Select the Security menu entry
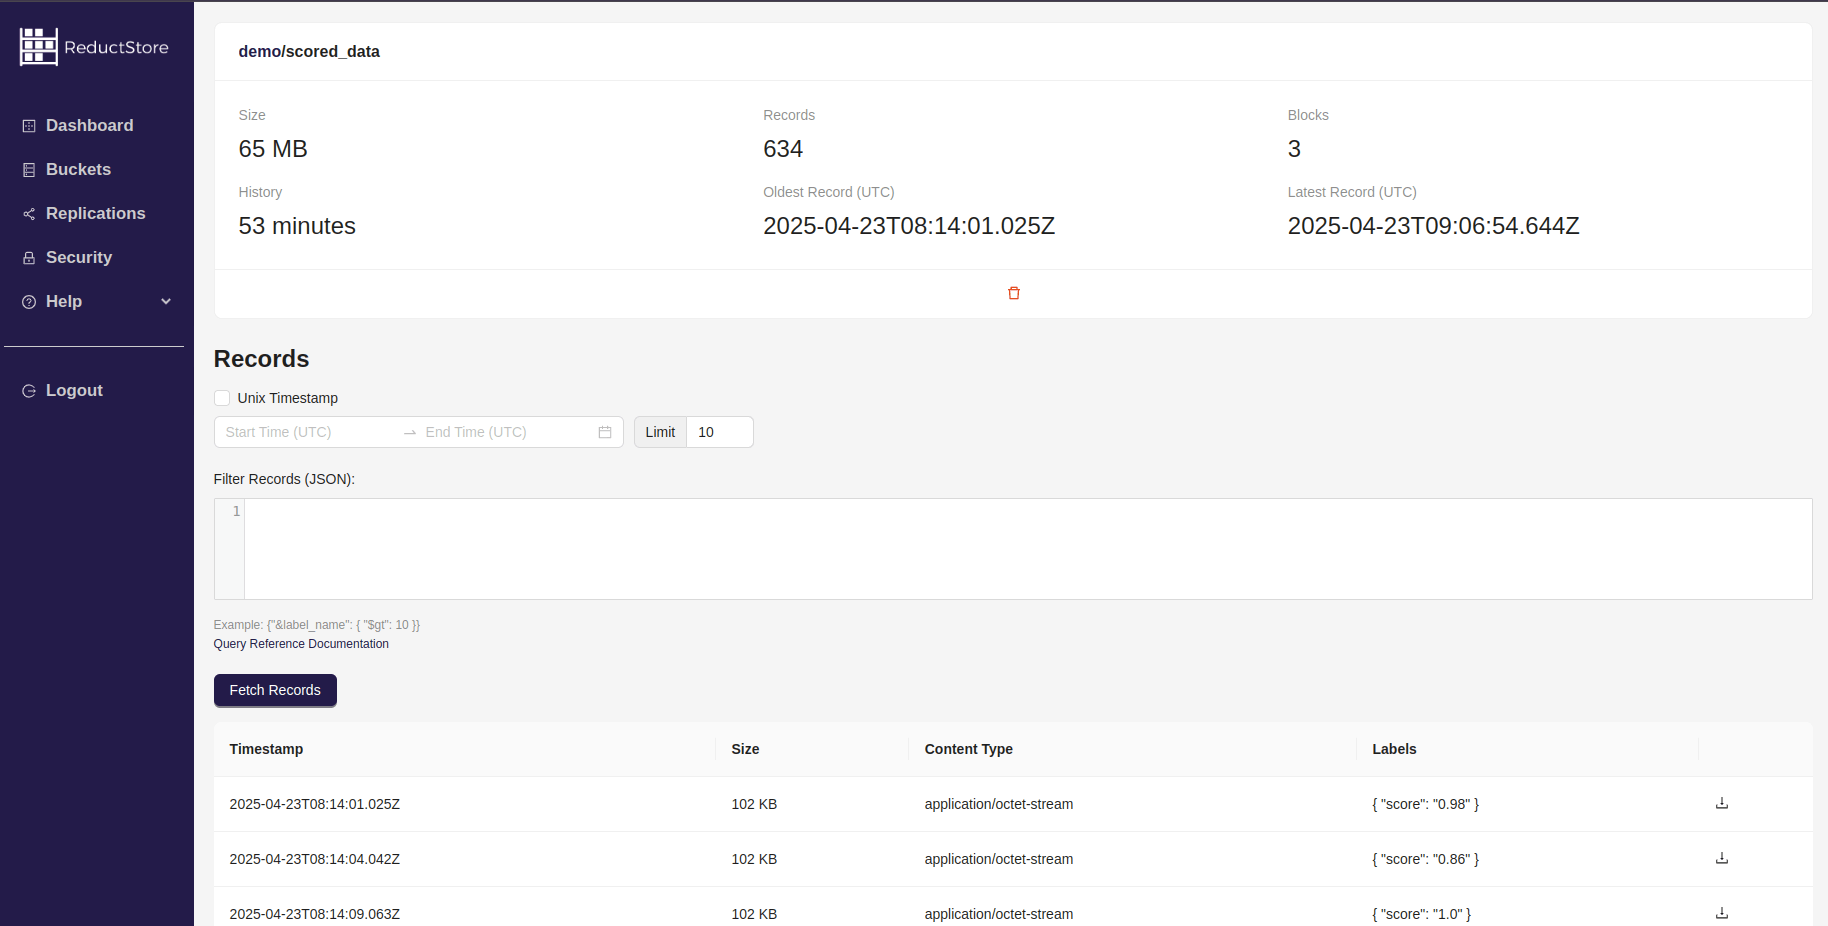The image size is (1828, 926). point(78,257)
